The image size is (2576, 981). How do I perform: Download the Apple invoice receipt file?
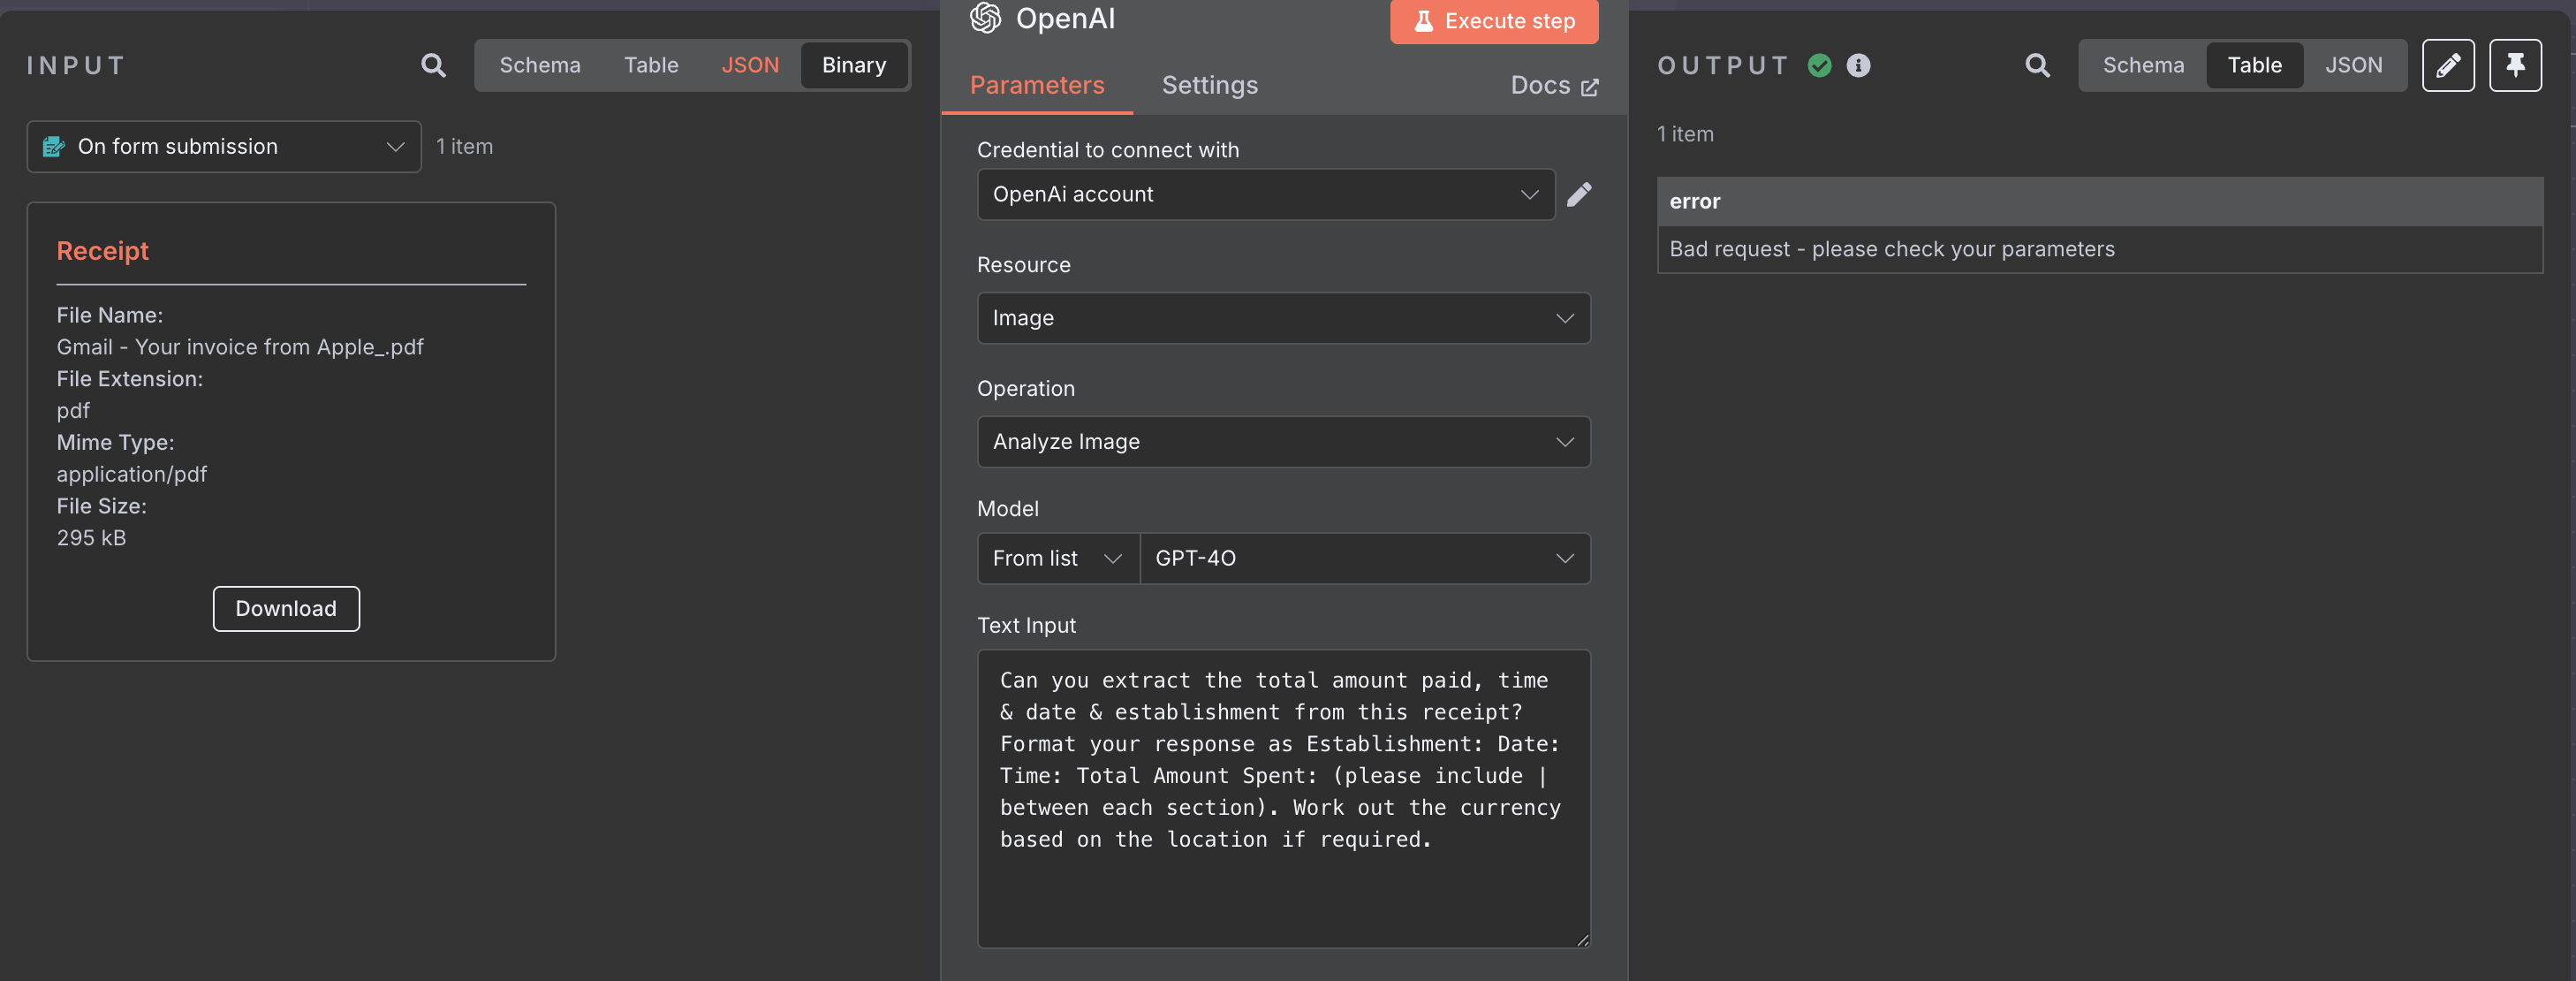286,609
